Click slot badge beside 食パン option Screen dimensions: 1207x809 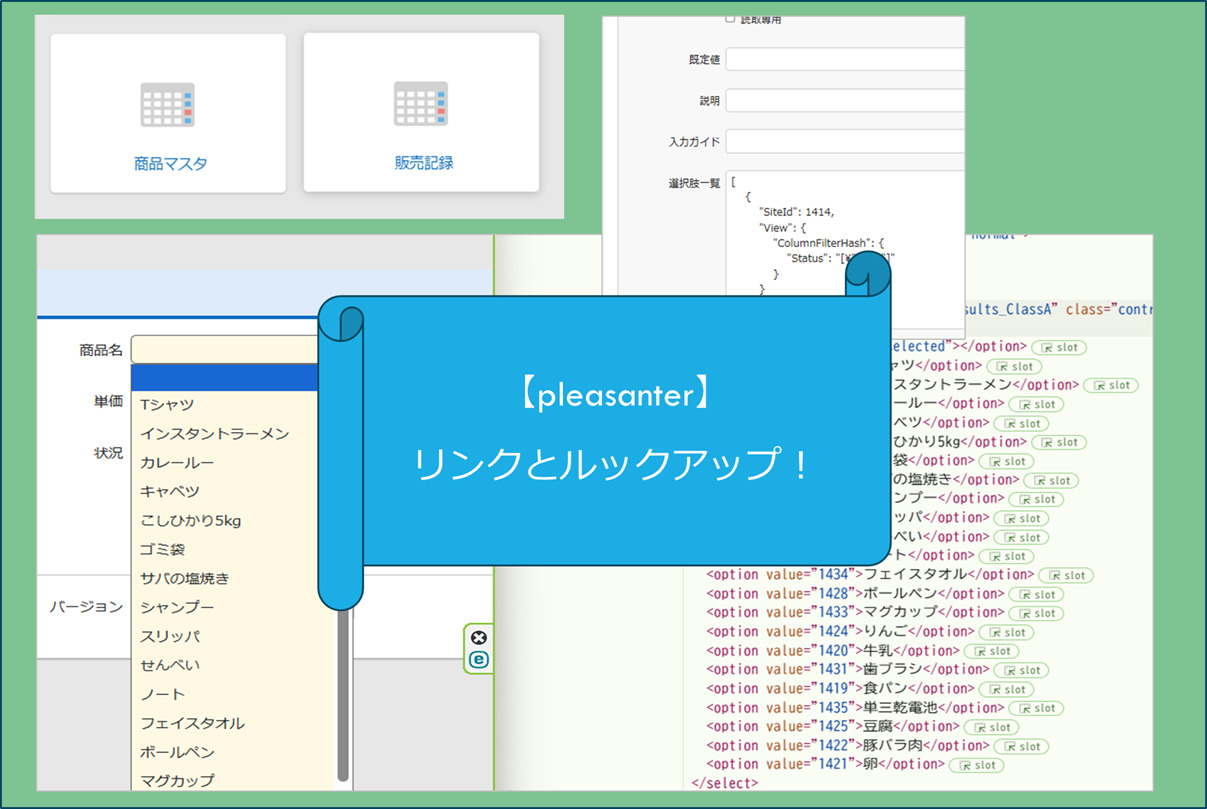click(1006, 689)
